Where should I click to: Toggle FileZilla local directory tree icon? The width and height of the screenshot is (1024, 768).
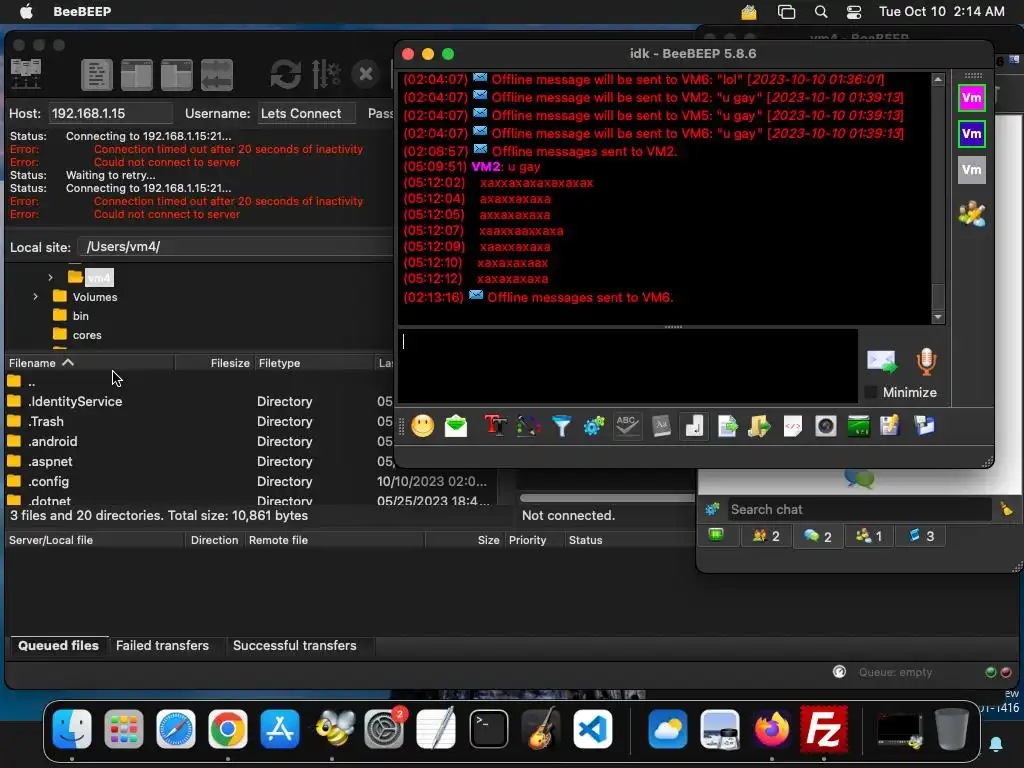pyautogui.click(x=136, y=74)
